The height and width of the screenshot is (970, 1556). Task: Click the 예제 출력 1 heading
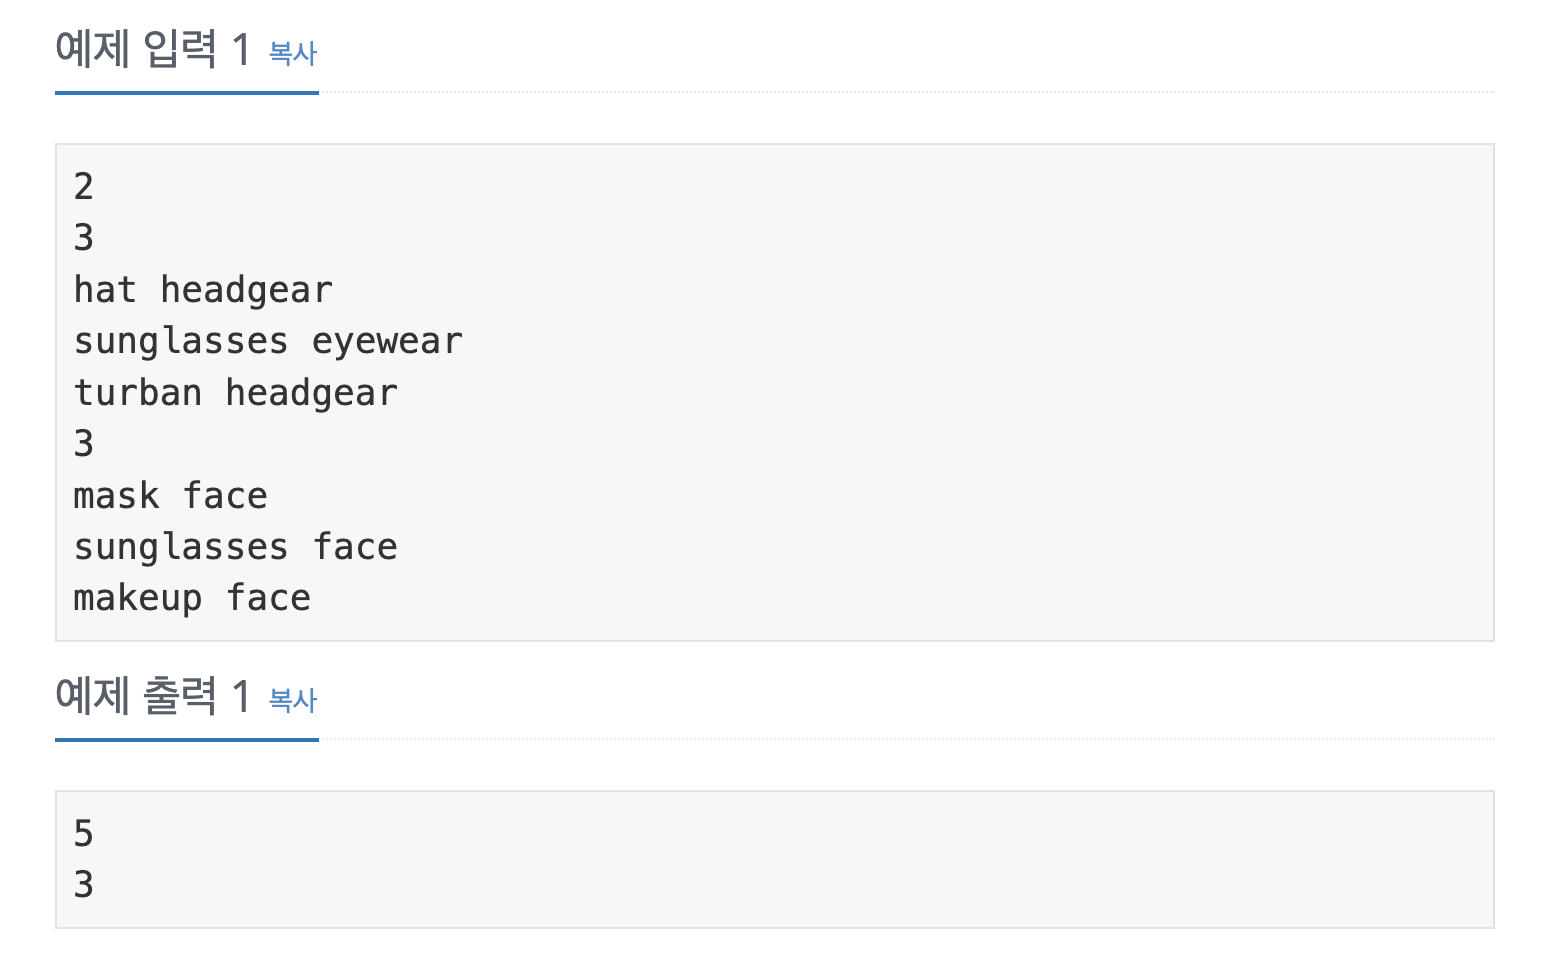click(153, 695)
